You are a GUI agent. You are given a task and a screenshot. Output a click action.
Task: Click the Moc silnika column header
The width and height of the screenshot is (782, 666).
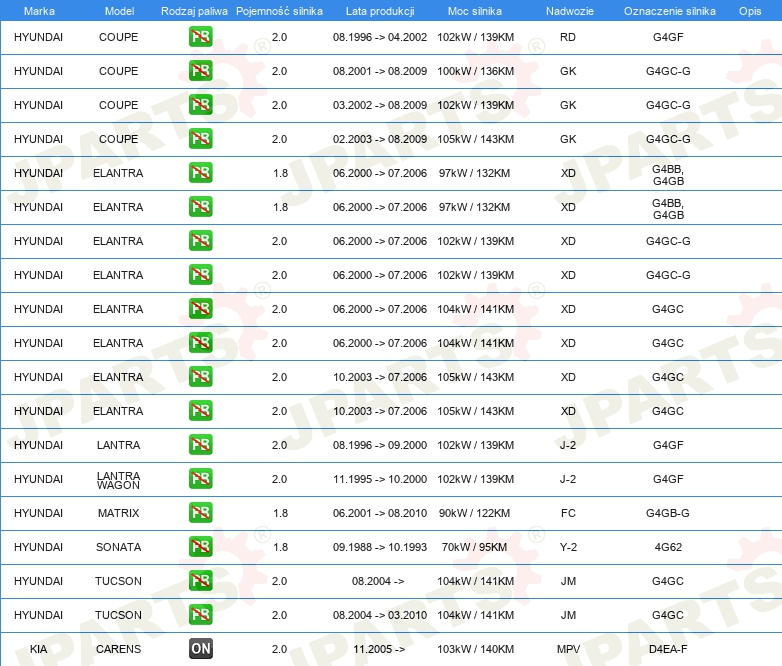[x=475, y=10]
